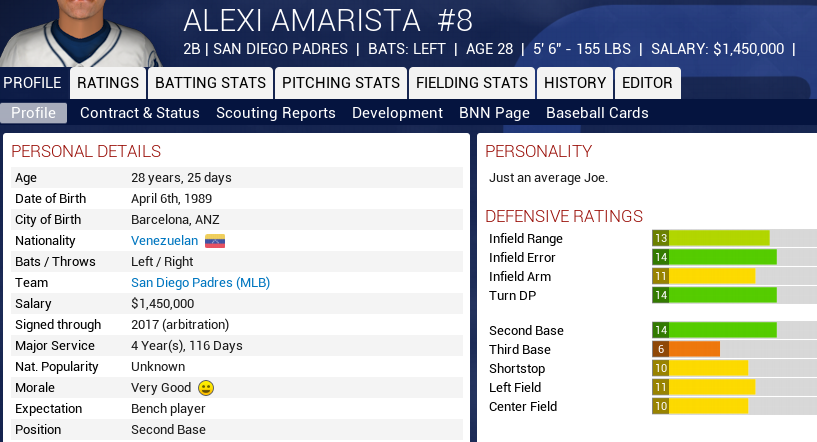Open the Development subpage
Image resolution: width=817 pixels, height=442 pixels.
[397, 113]
